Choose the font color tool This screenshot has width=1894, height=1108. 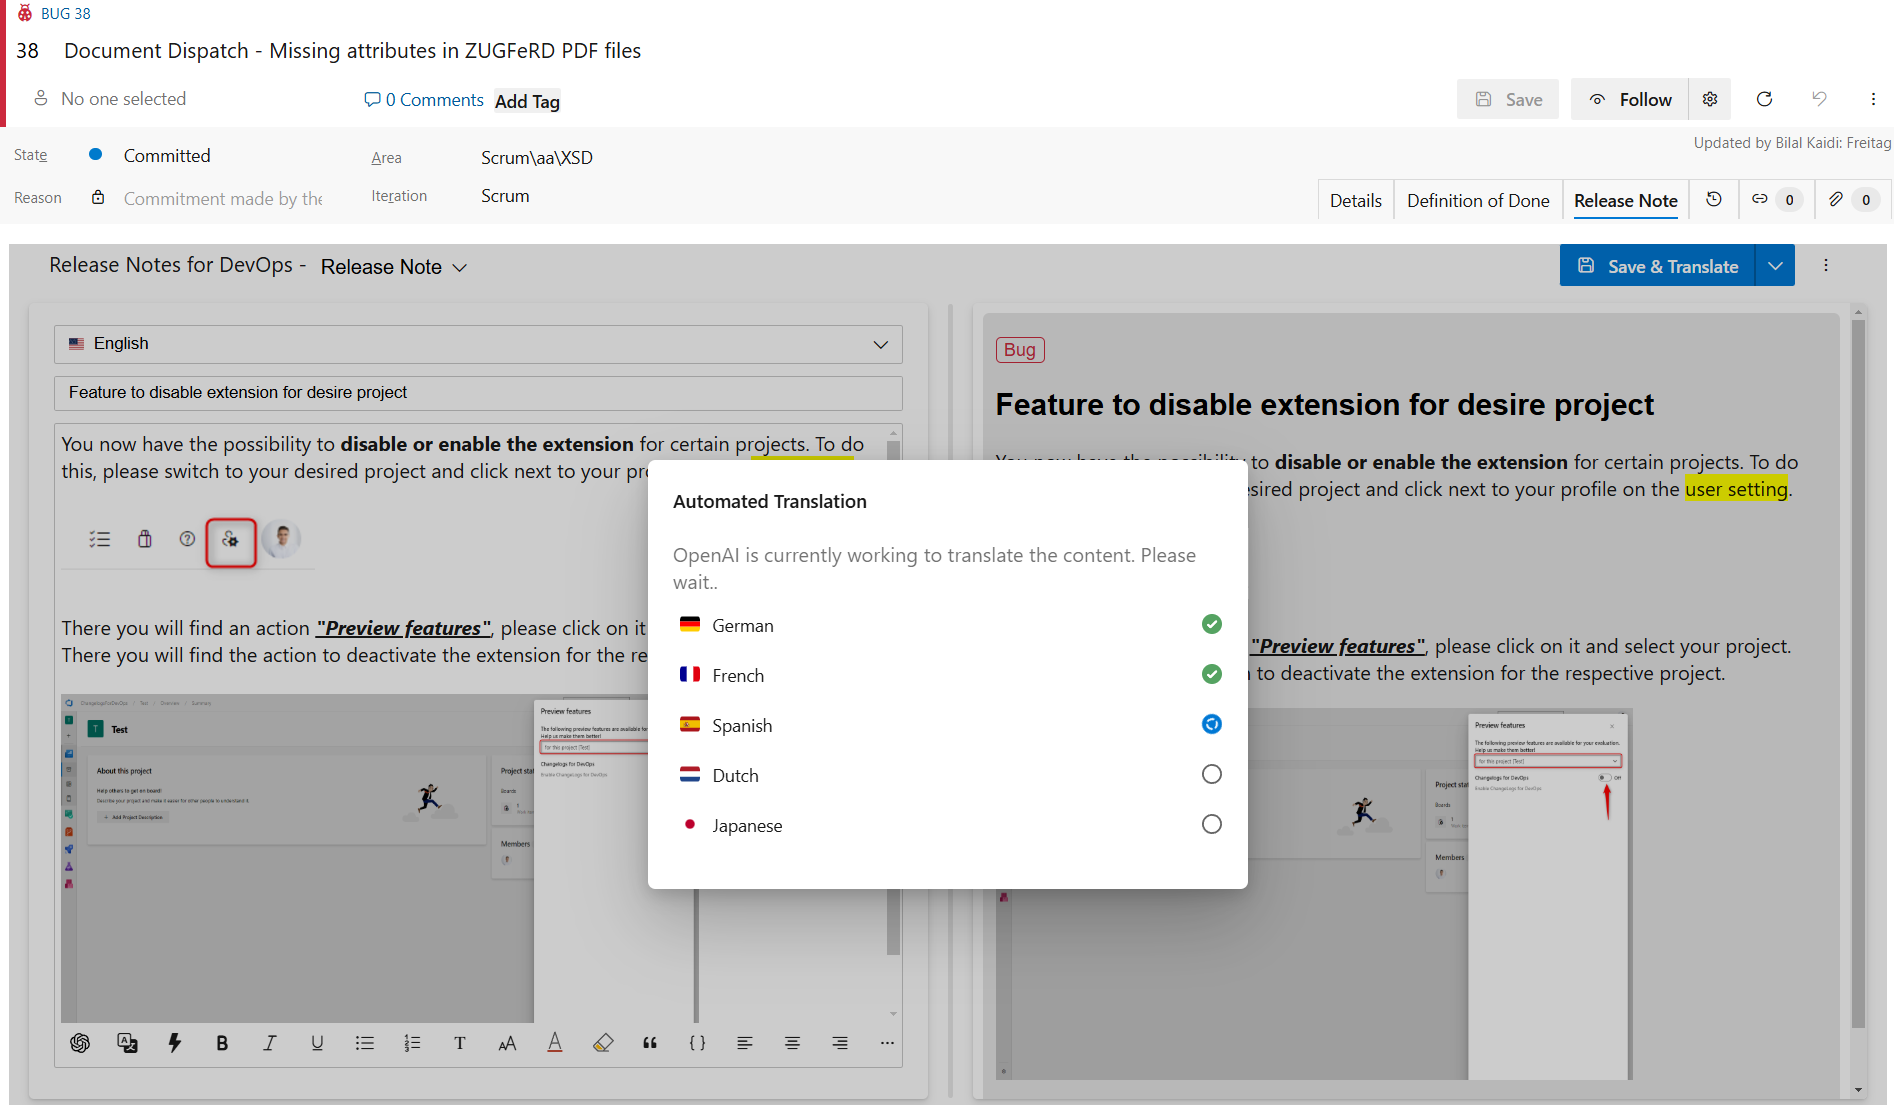coord(555,1043)
